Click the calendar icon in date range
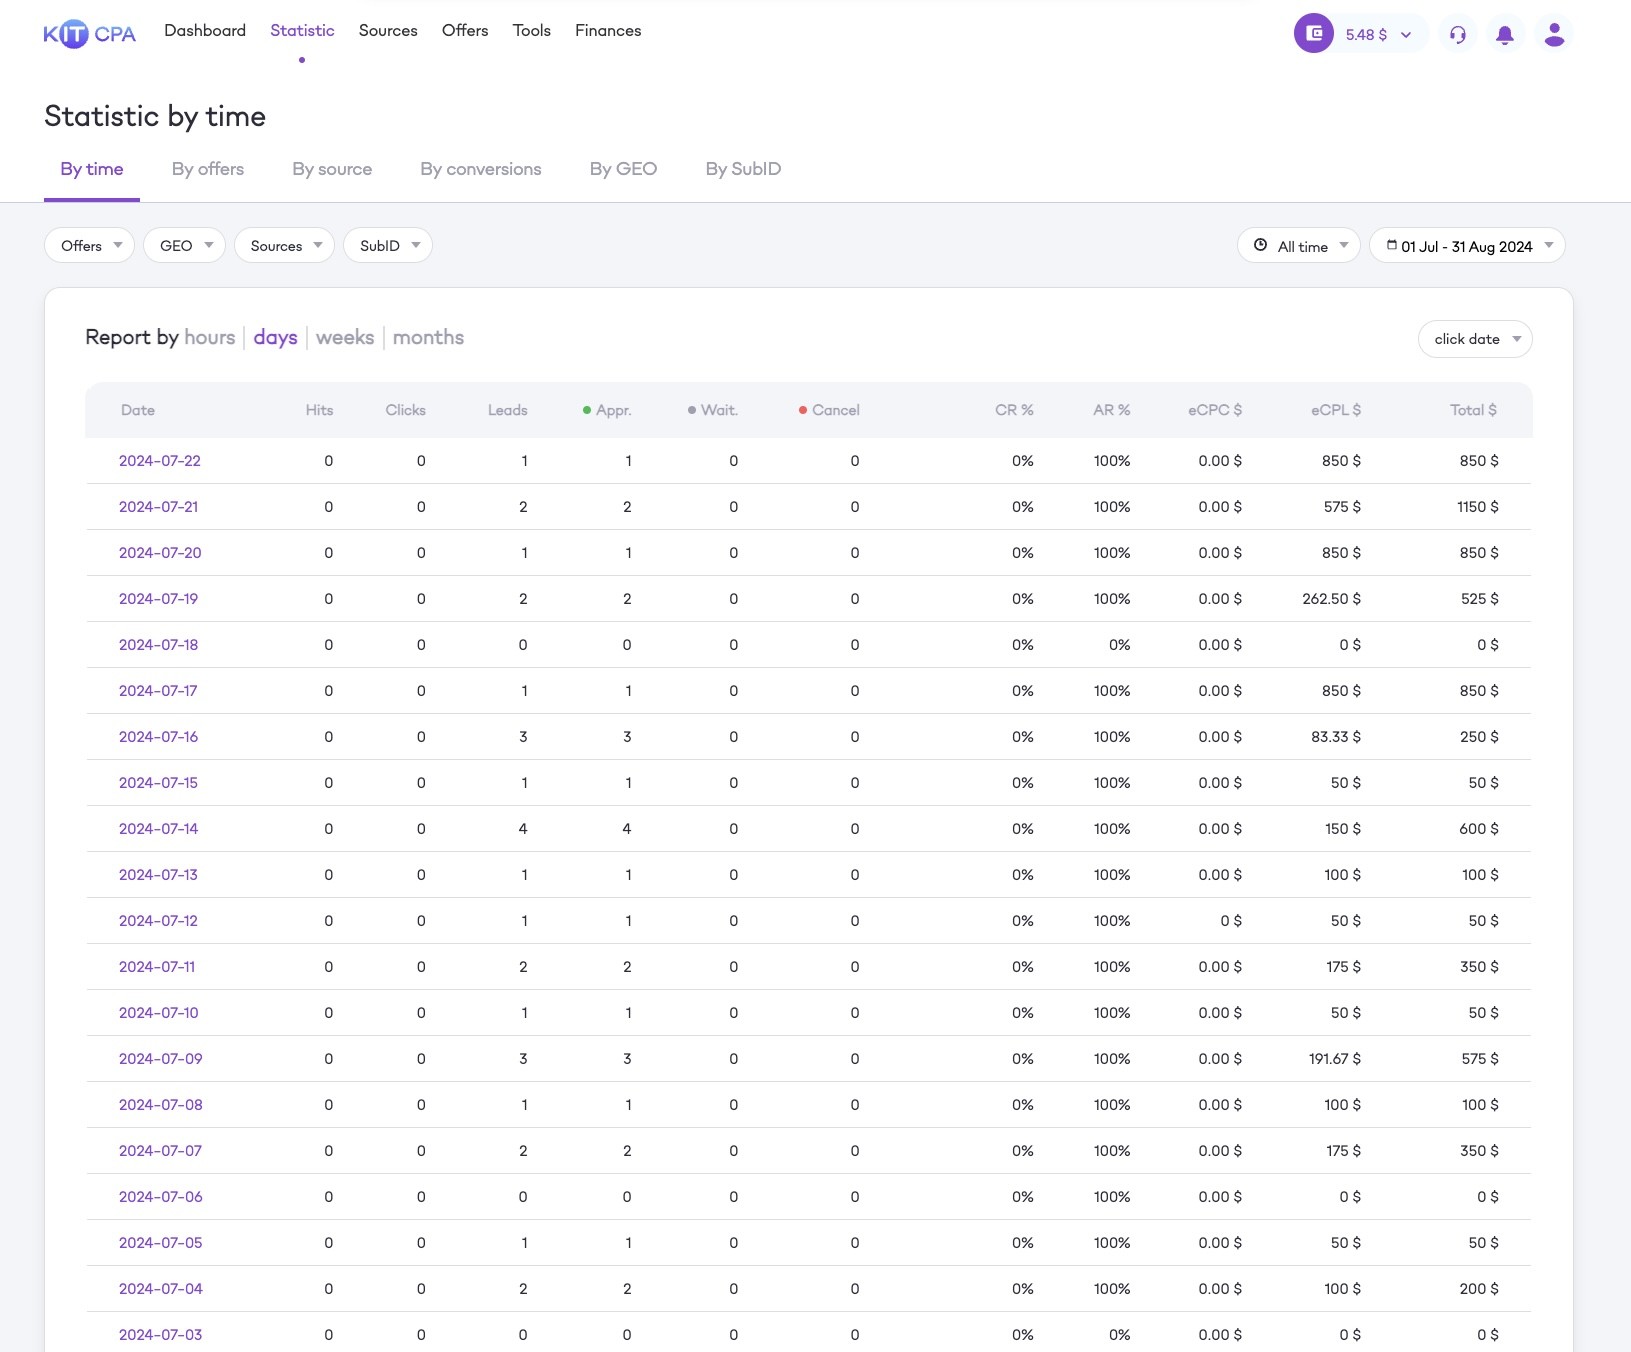Viewport: 1631px width, 1352px height. click(1391, 245)
